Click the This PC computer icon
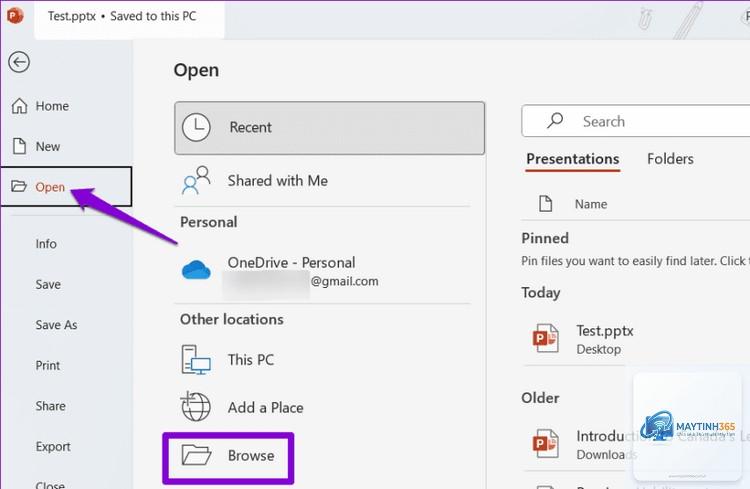Screen dimensions: 750x489 [196, 359]
